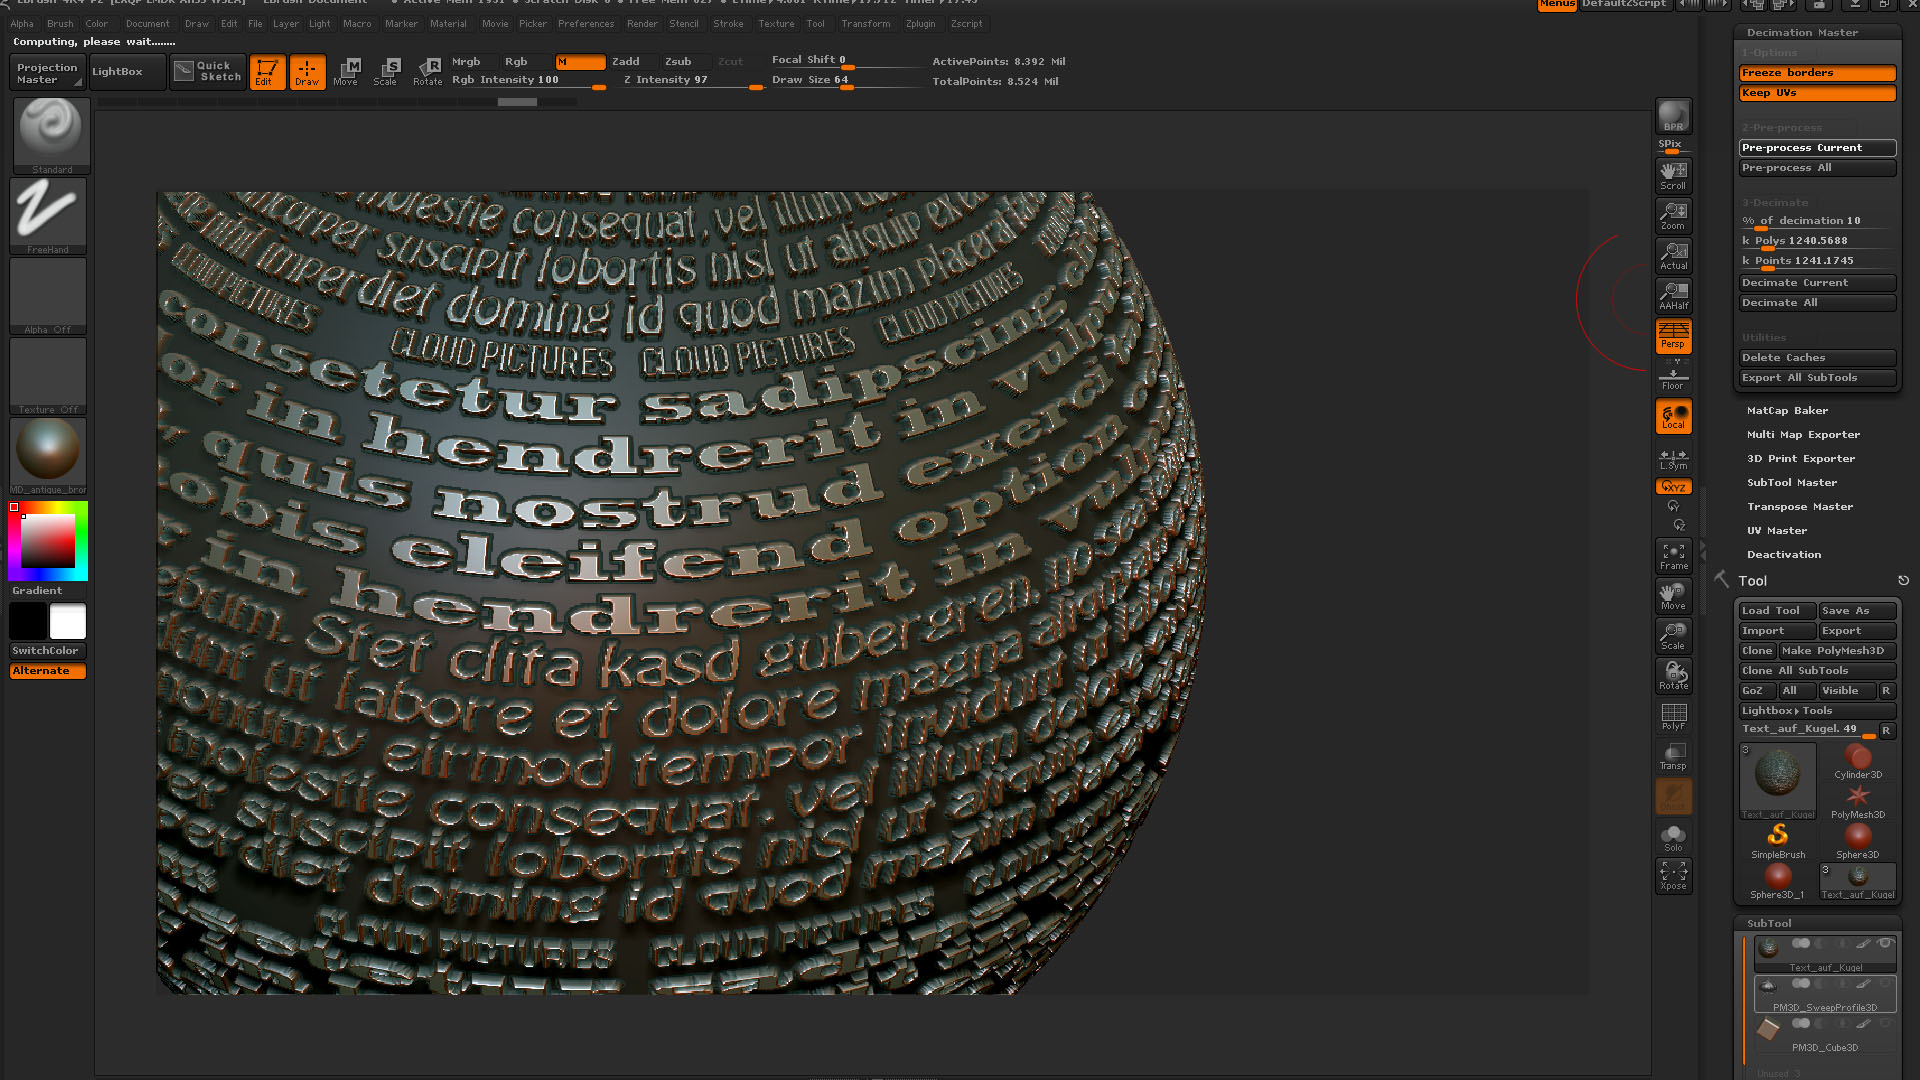Enable Zadd sculpt mode
This screenshot has width=1920, height=1080.
click(633, 62)
